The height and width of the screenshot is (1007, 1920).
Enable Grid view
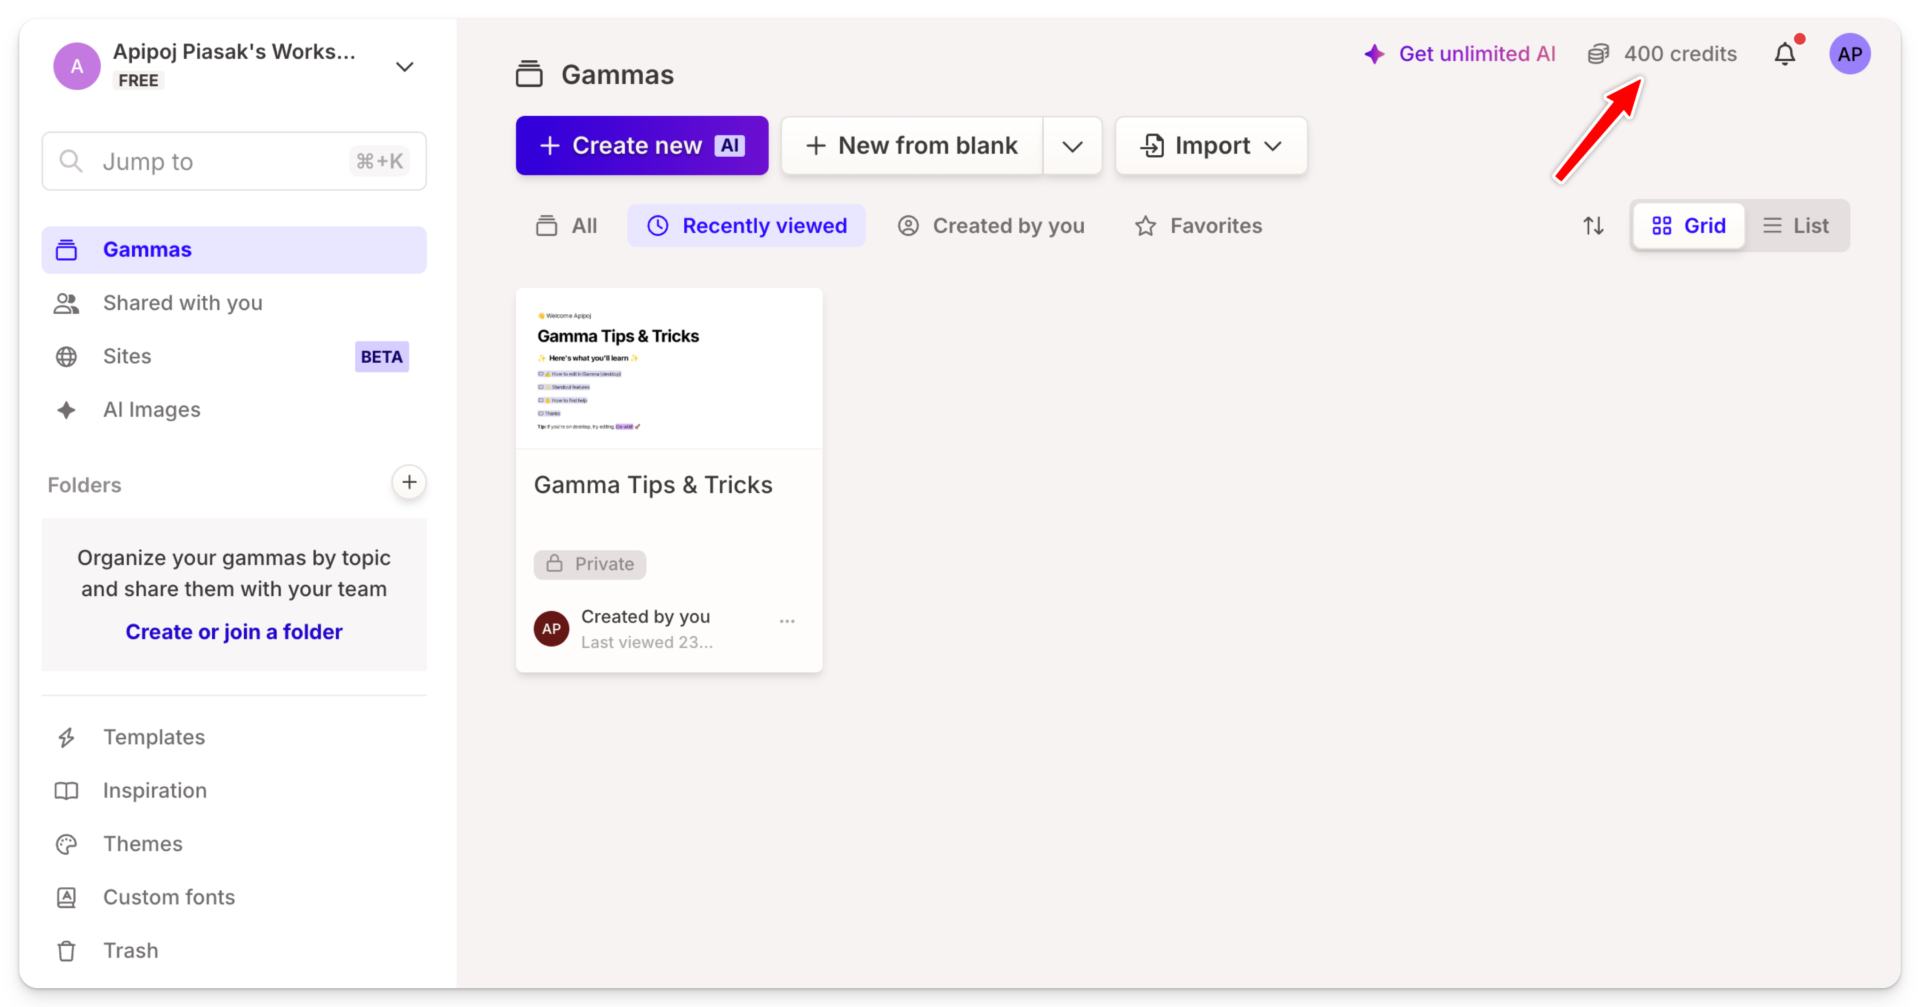coord(1687,225)
